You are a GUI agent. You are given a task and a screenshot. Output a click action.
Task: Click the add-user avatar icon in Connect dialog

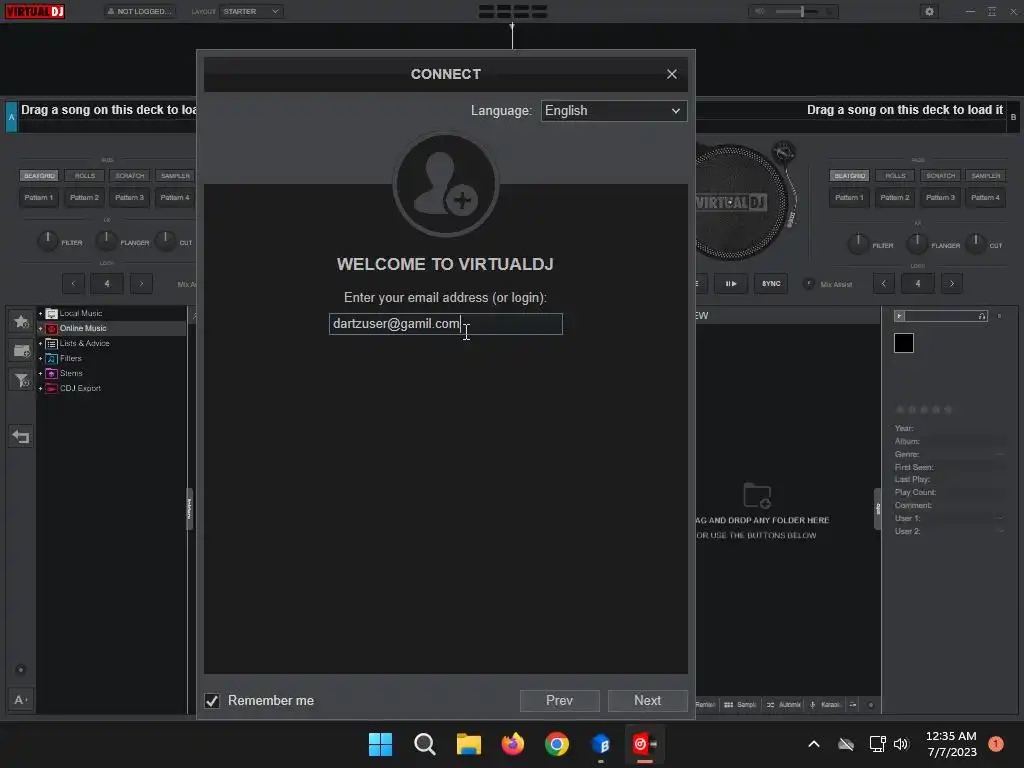click(446, 184)
